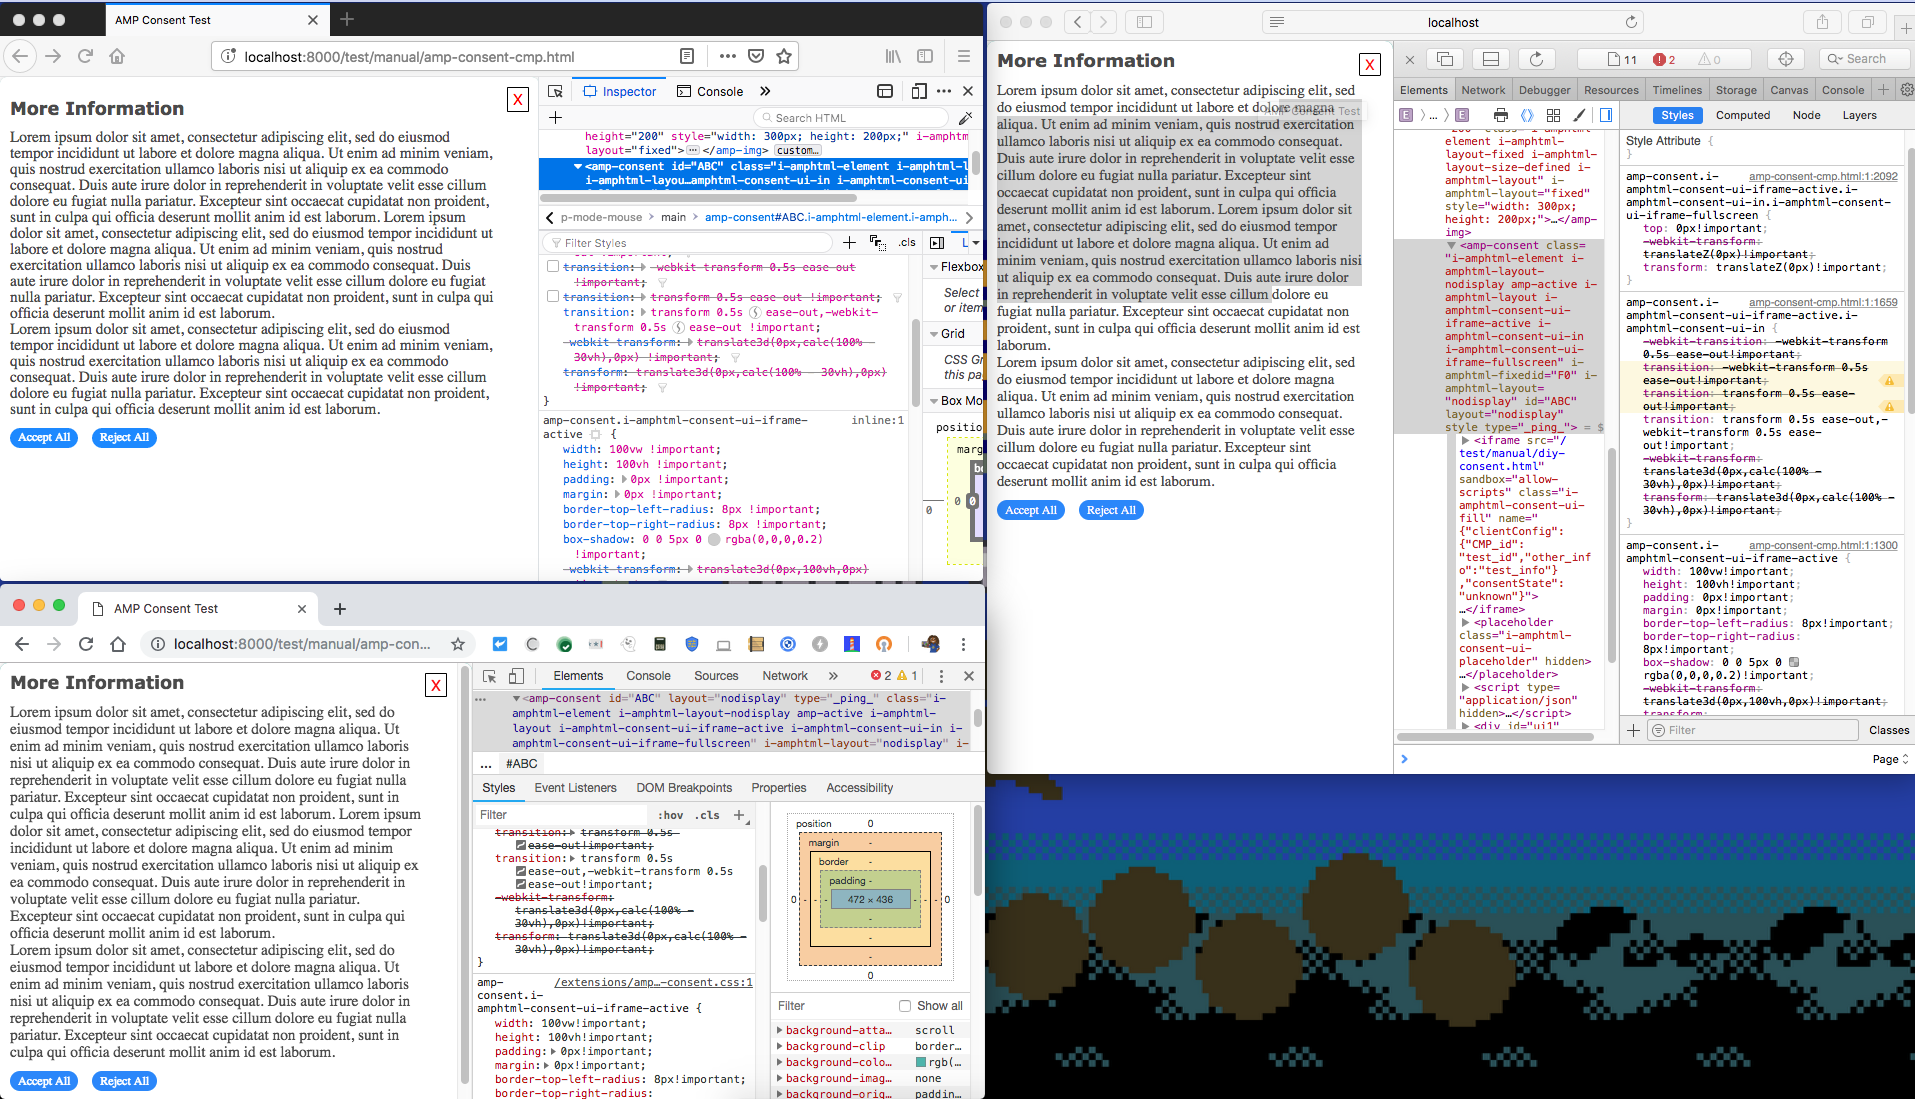Expand placeholder node in Safari DOM tree
1915x1099 pixels.
point(1465,622)
